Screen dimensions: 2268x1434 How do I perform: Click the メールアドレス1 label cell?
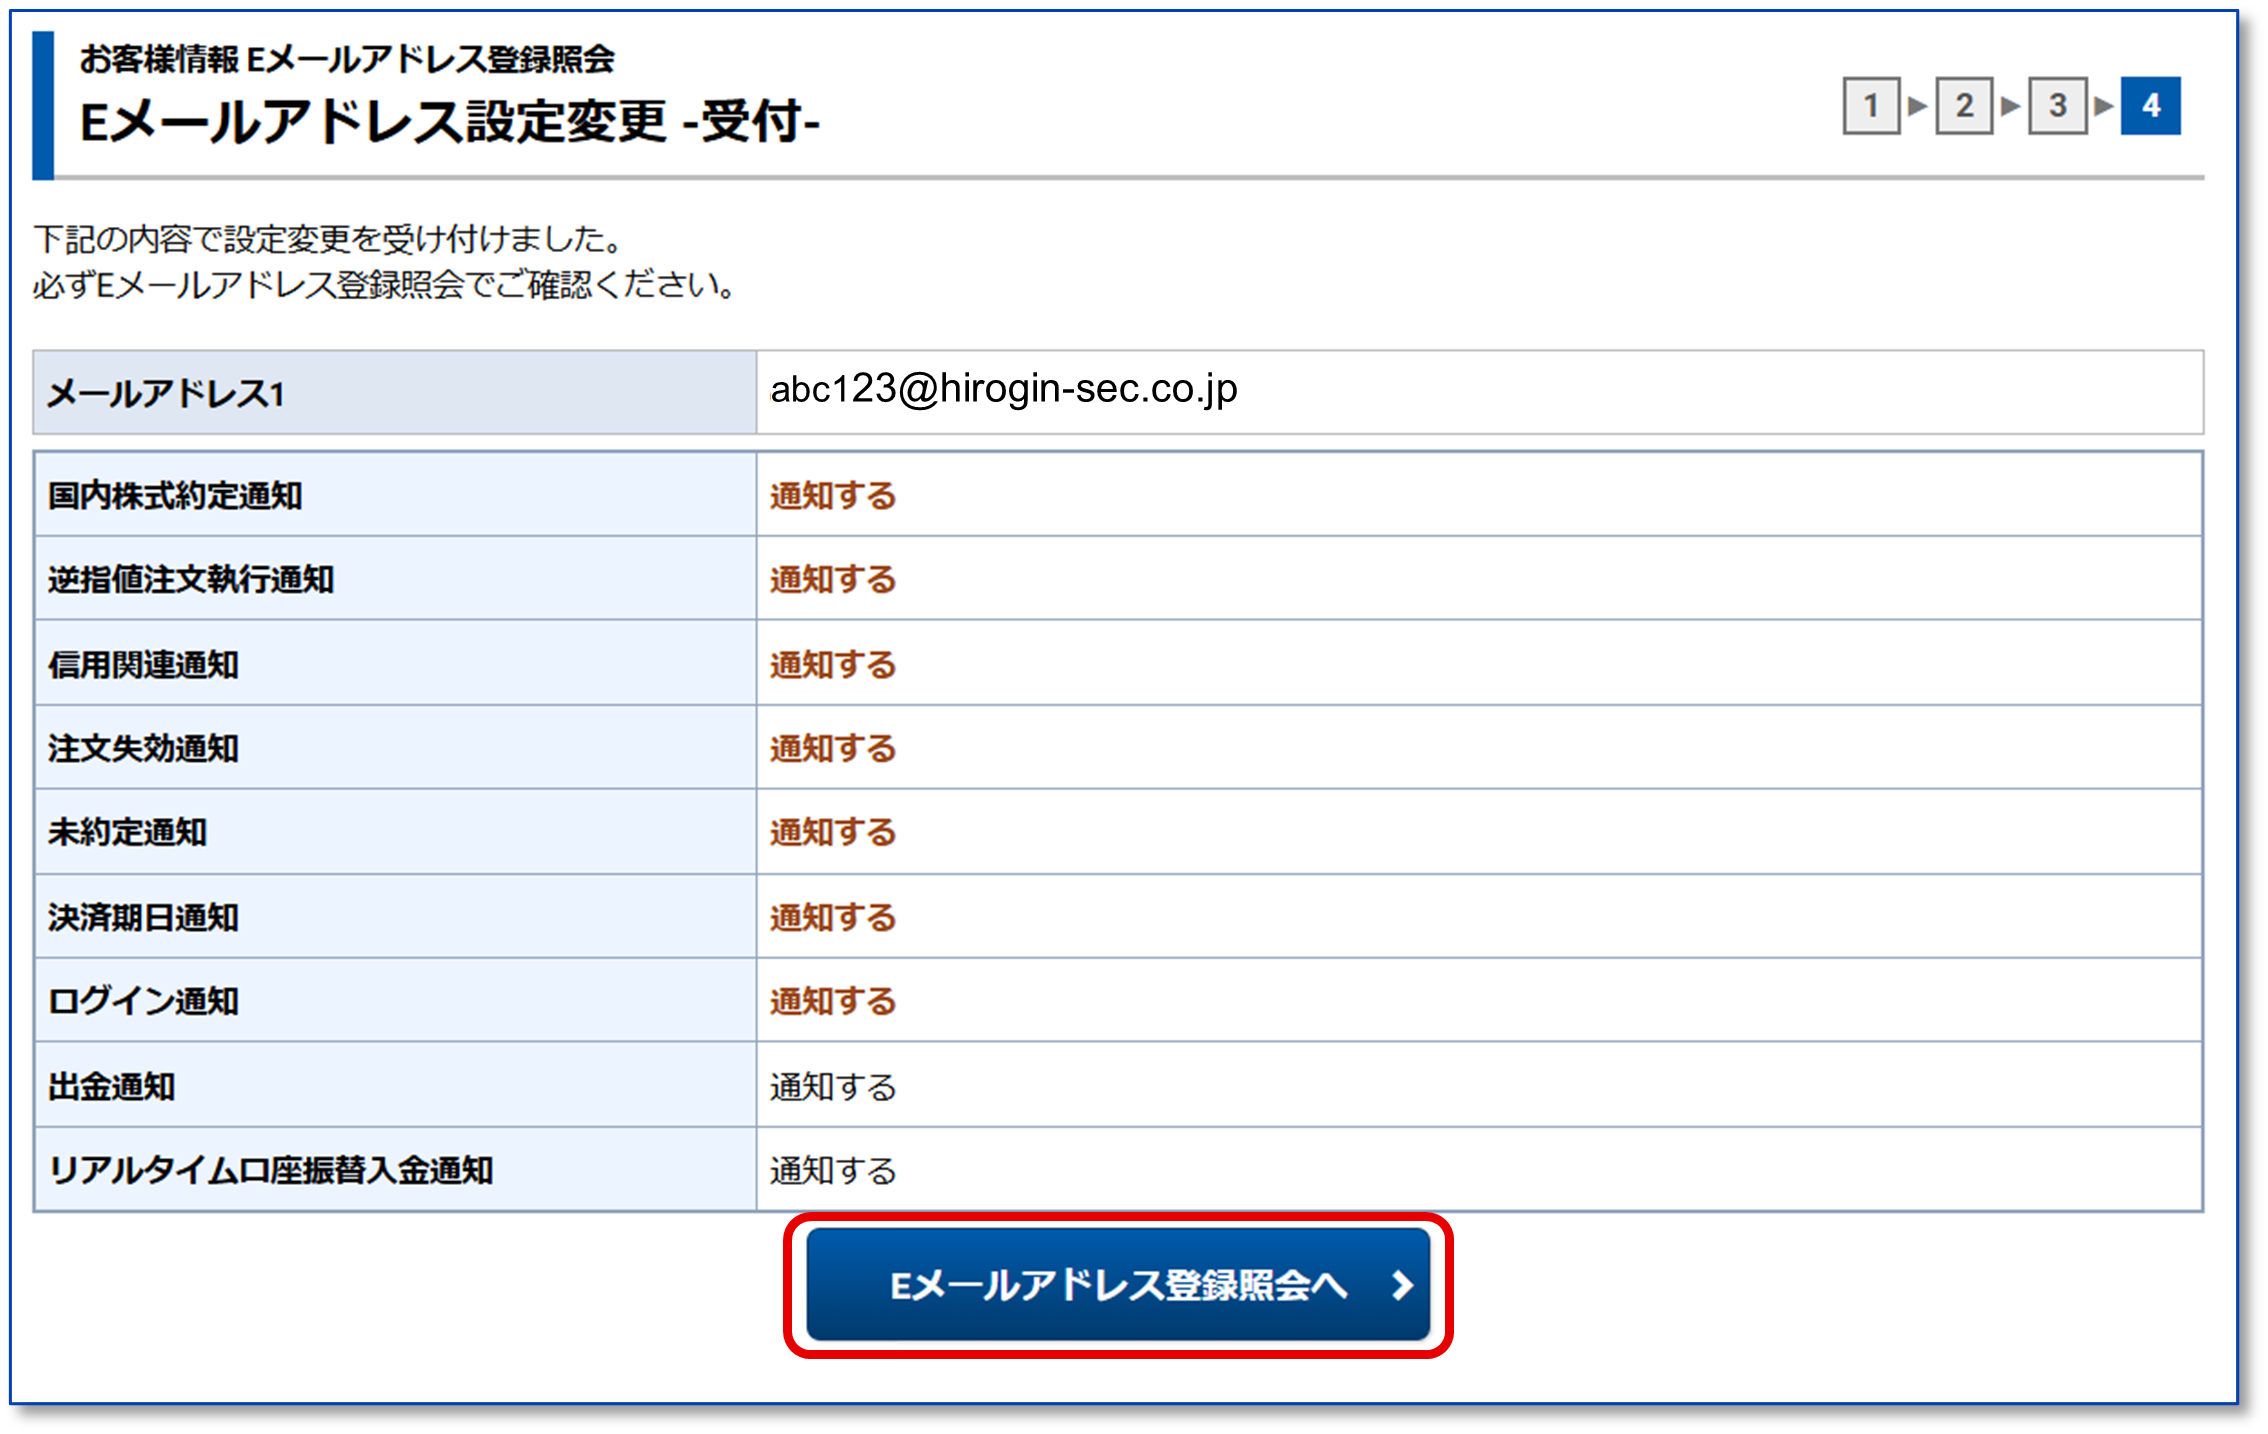pos(166,394)
